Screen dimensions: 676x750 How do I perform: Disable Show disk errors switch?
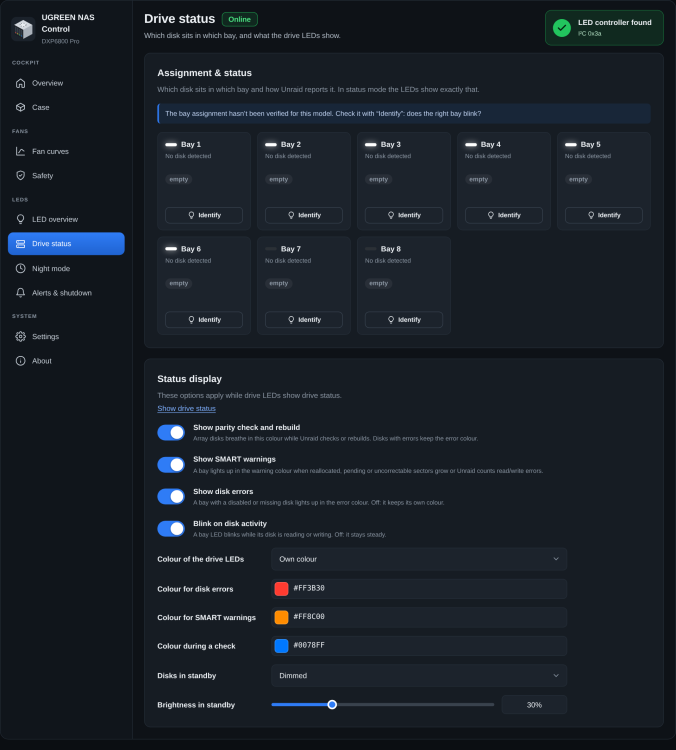pyautogui.click(x=171, y=496)
